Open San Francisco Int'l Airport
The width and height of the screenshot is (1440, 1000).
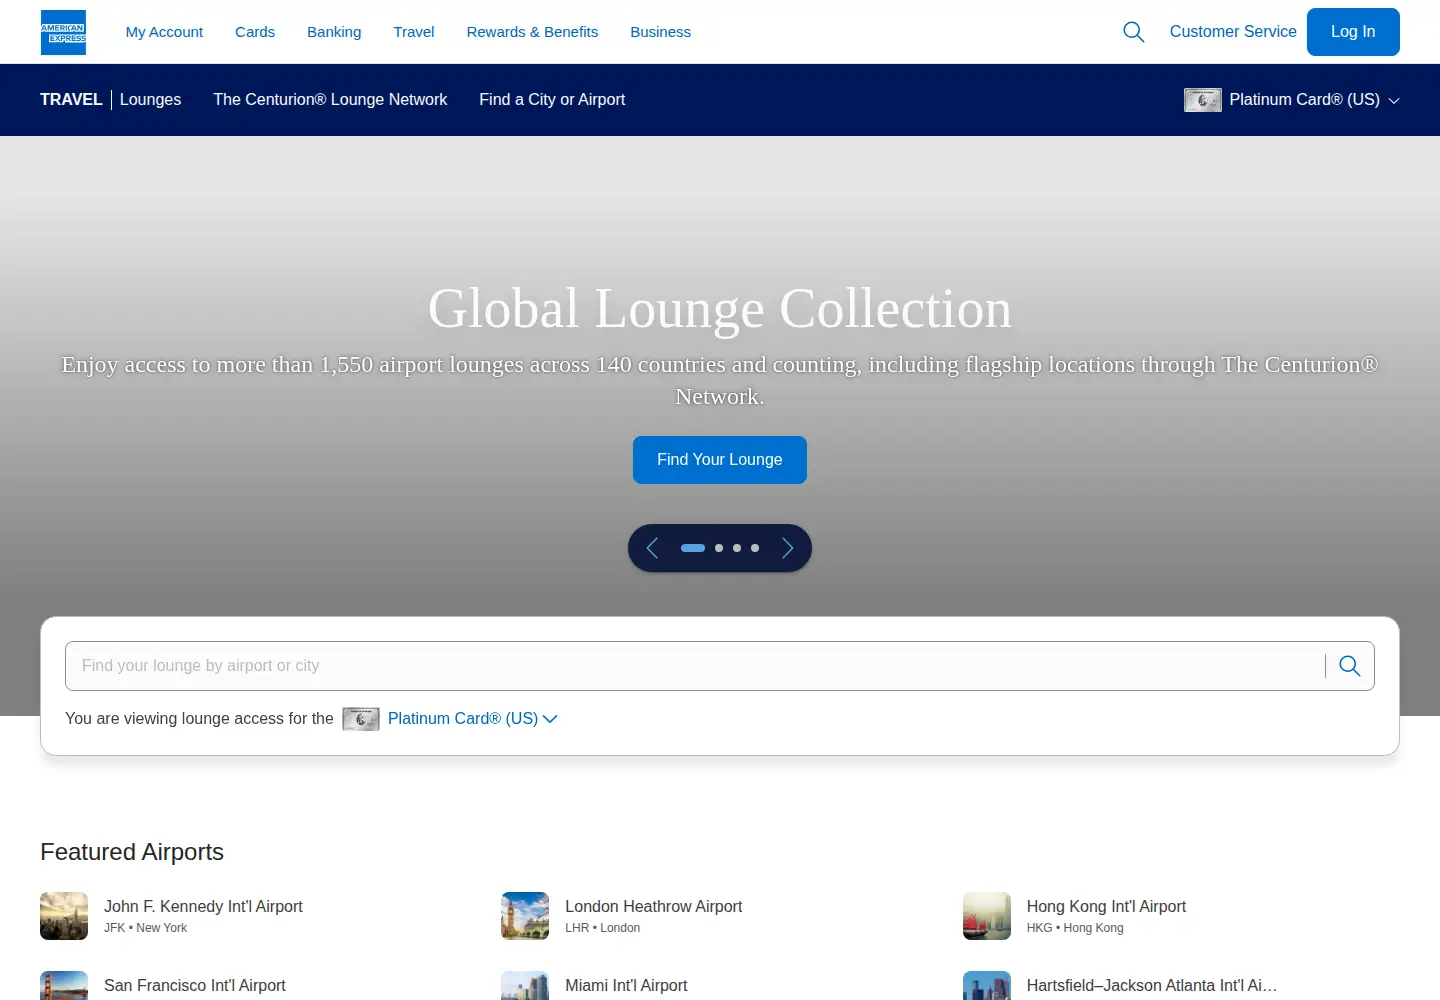(195, 986)
